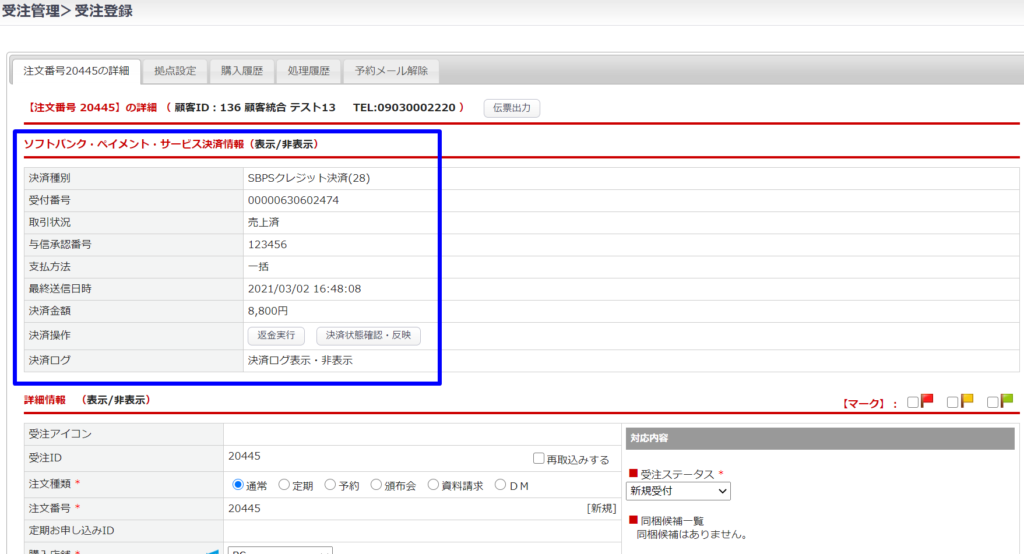
Task: Check the green flag mark checkbox
Action: pos(993,402)
